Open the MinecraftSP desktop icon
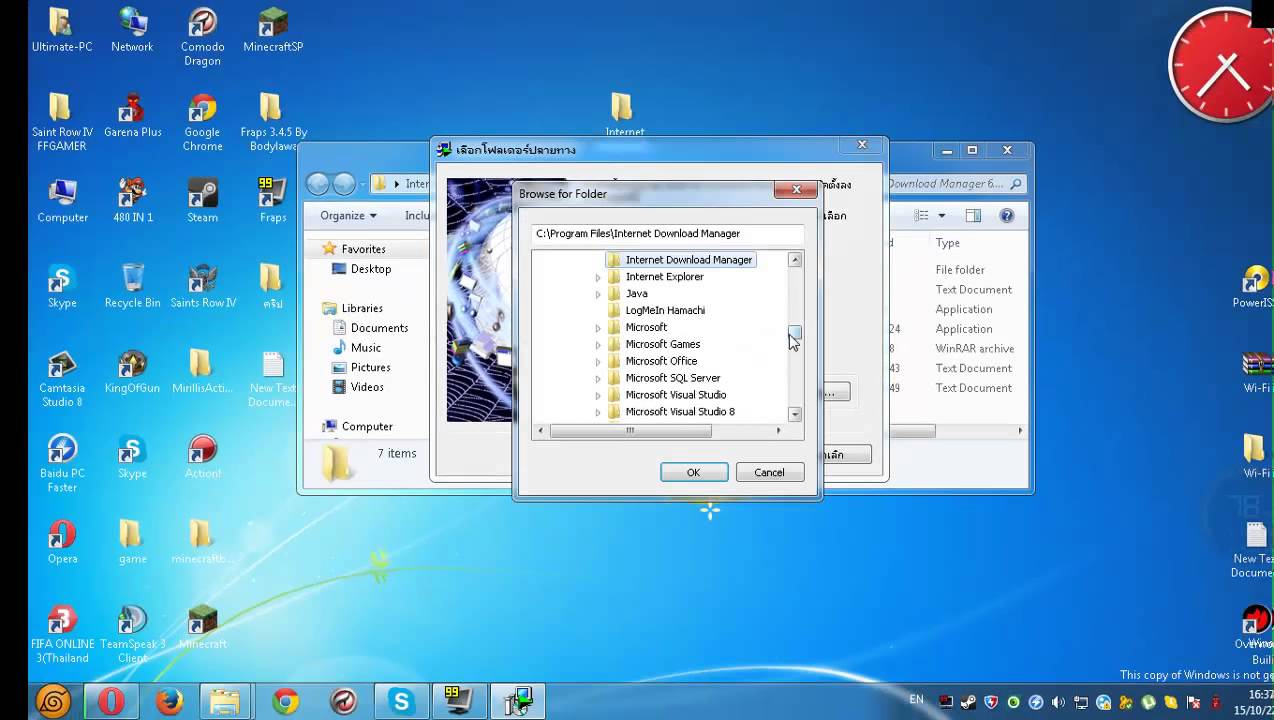 coord(273,31)
